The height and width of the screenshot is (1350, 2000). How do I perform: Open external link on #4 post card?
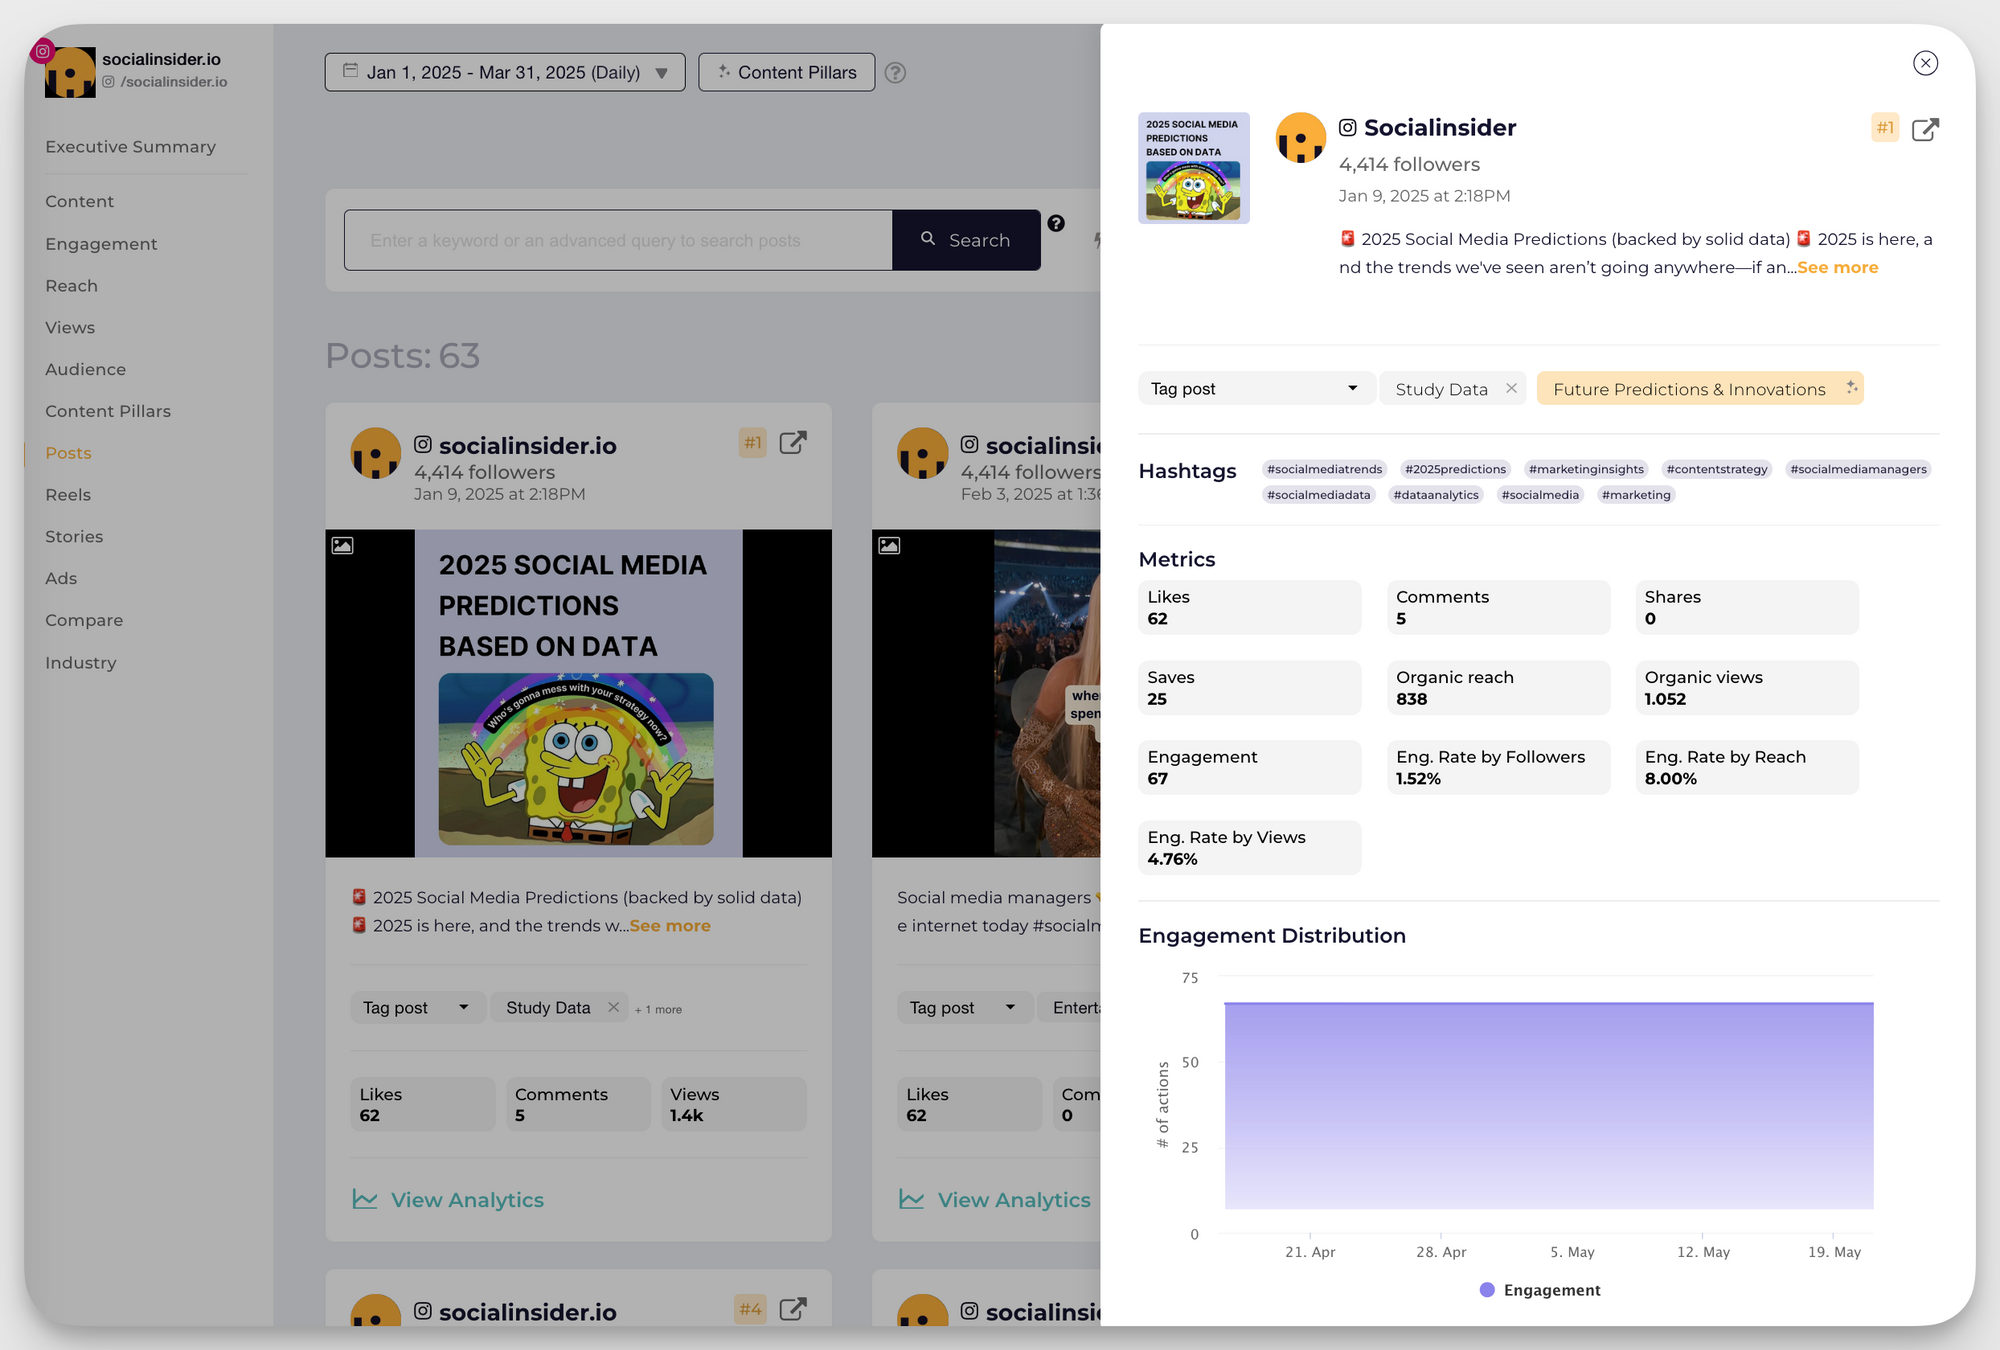(792, 1309)
